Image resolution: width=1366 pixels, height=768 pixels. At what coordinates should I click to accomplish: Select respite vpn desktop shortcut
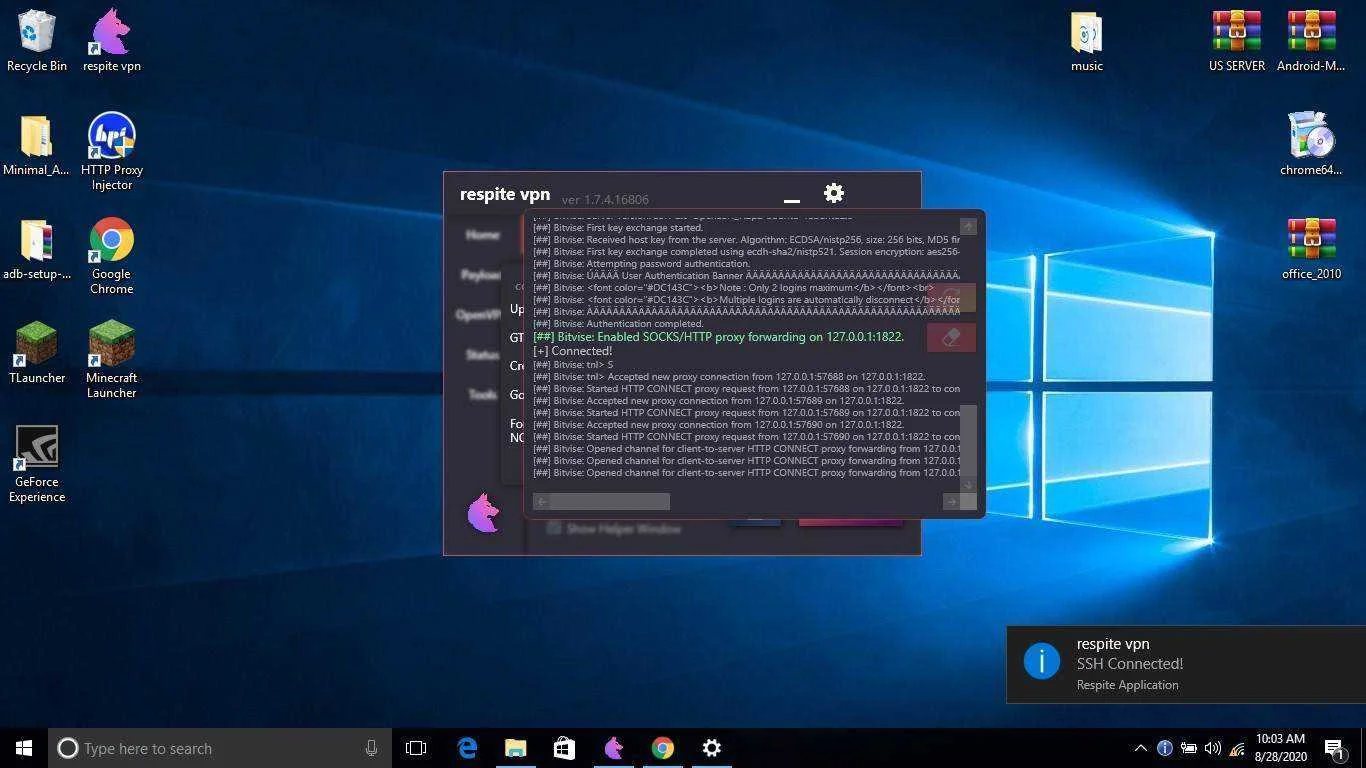coord(111,41)
